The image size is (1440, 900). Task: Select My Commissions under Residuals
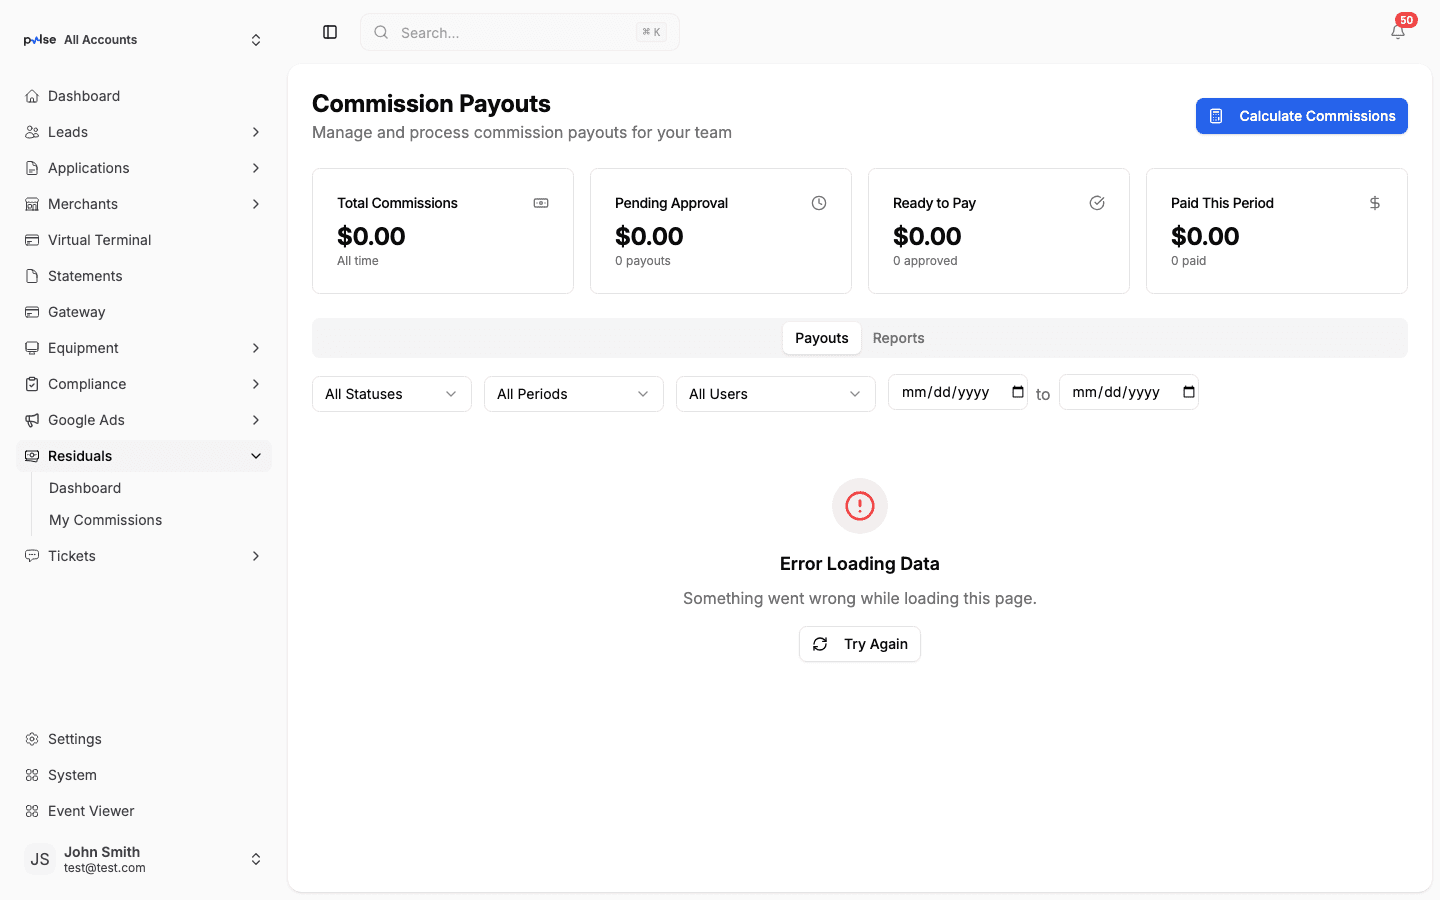coord(105,519)
